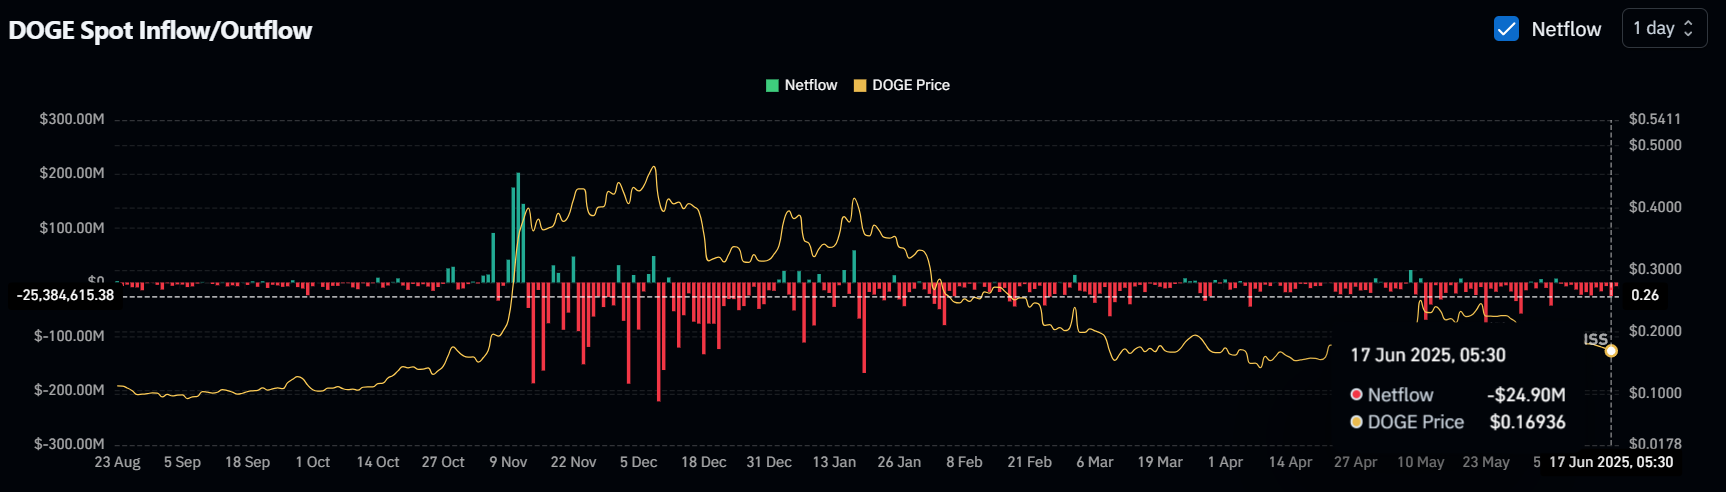Click the 13 Jan date label
Viewport: 1726px width, 492px height.
coord(834,462)
